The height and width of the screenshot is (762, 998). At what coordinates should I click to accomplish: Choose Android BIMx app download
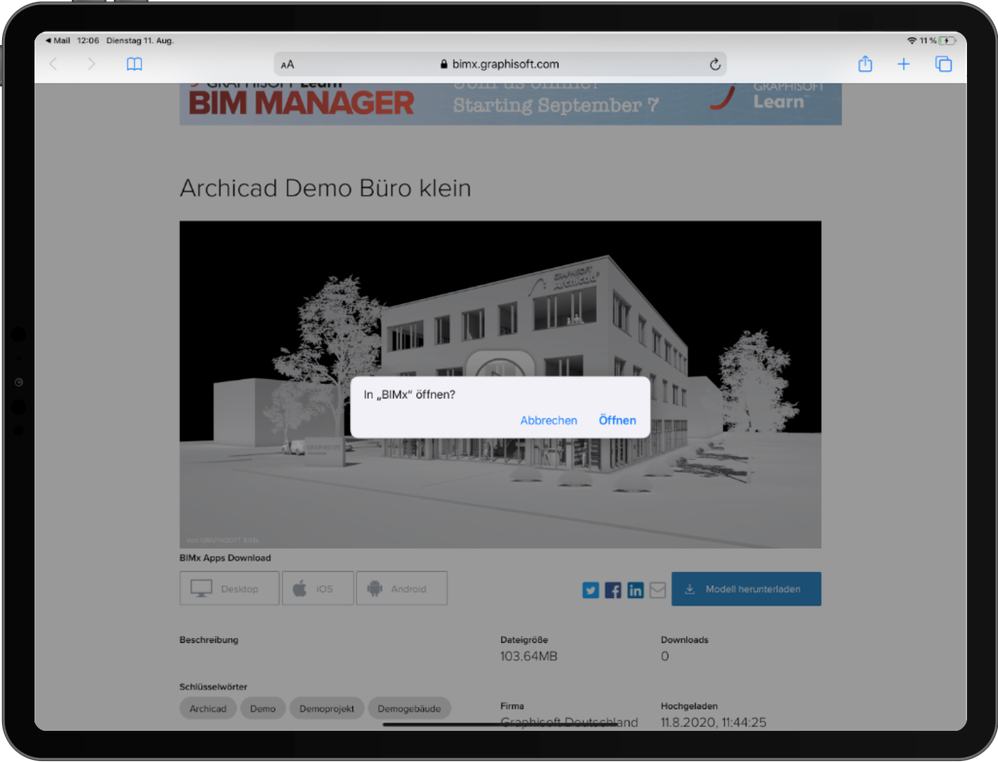click(x=402, y=588)
